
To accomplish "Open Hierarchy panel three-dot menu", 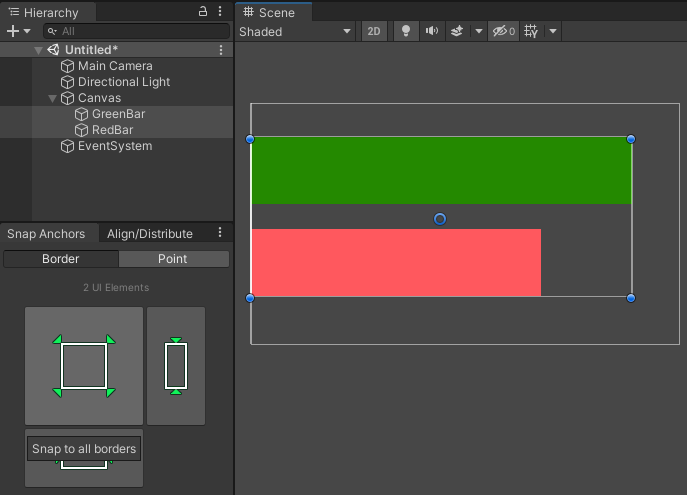I will 221,12.
